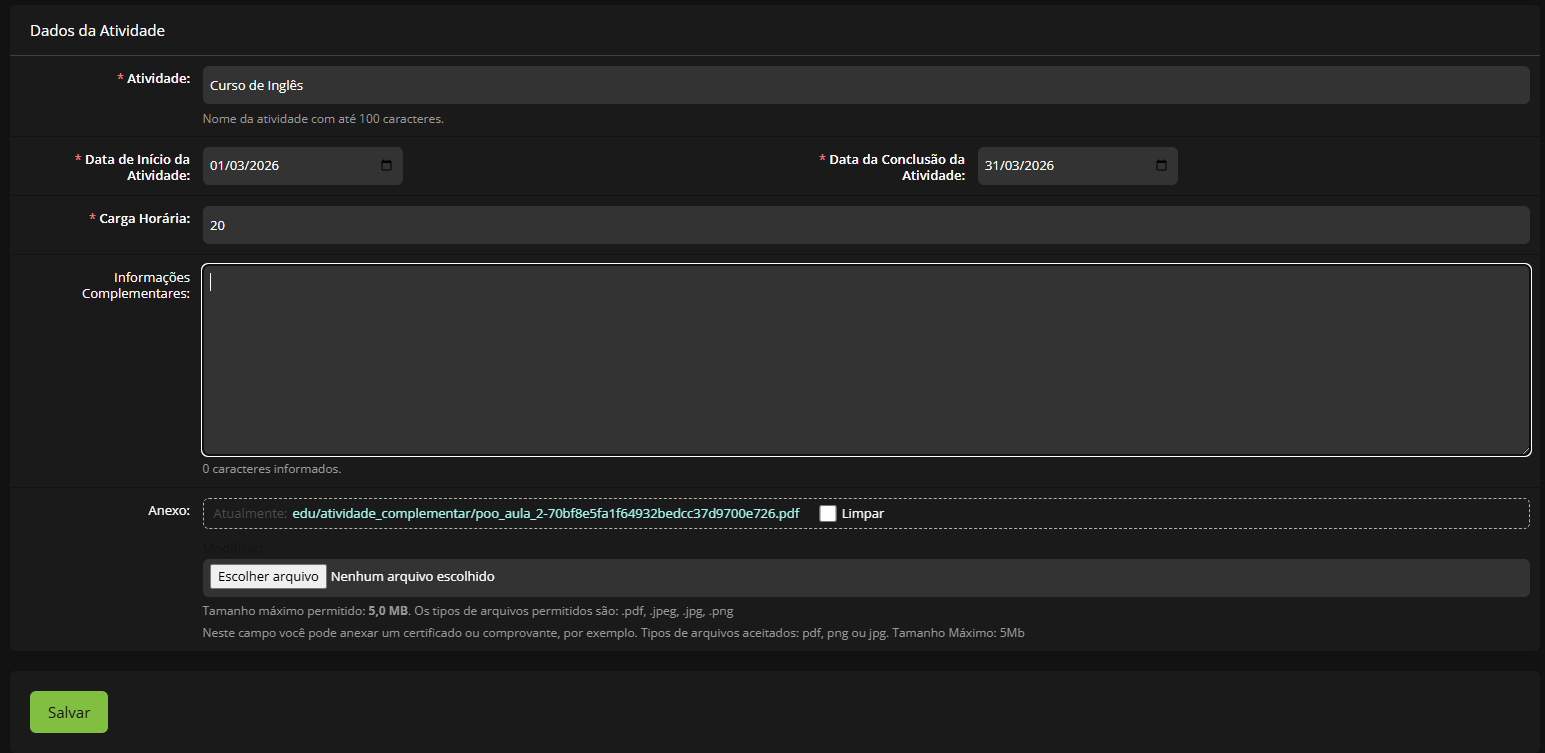The width and height of the screenshot is (1545, 753).
Task: Open the calendar picker for Data de Início
Action: 386,166
